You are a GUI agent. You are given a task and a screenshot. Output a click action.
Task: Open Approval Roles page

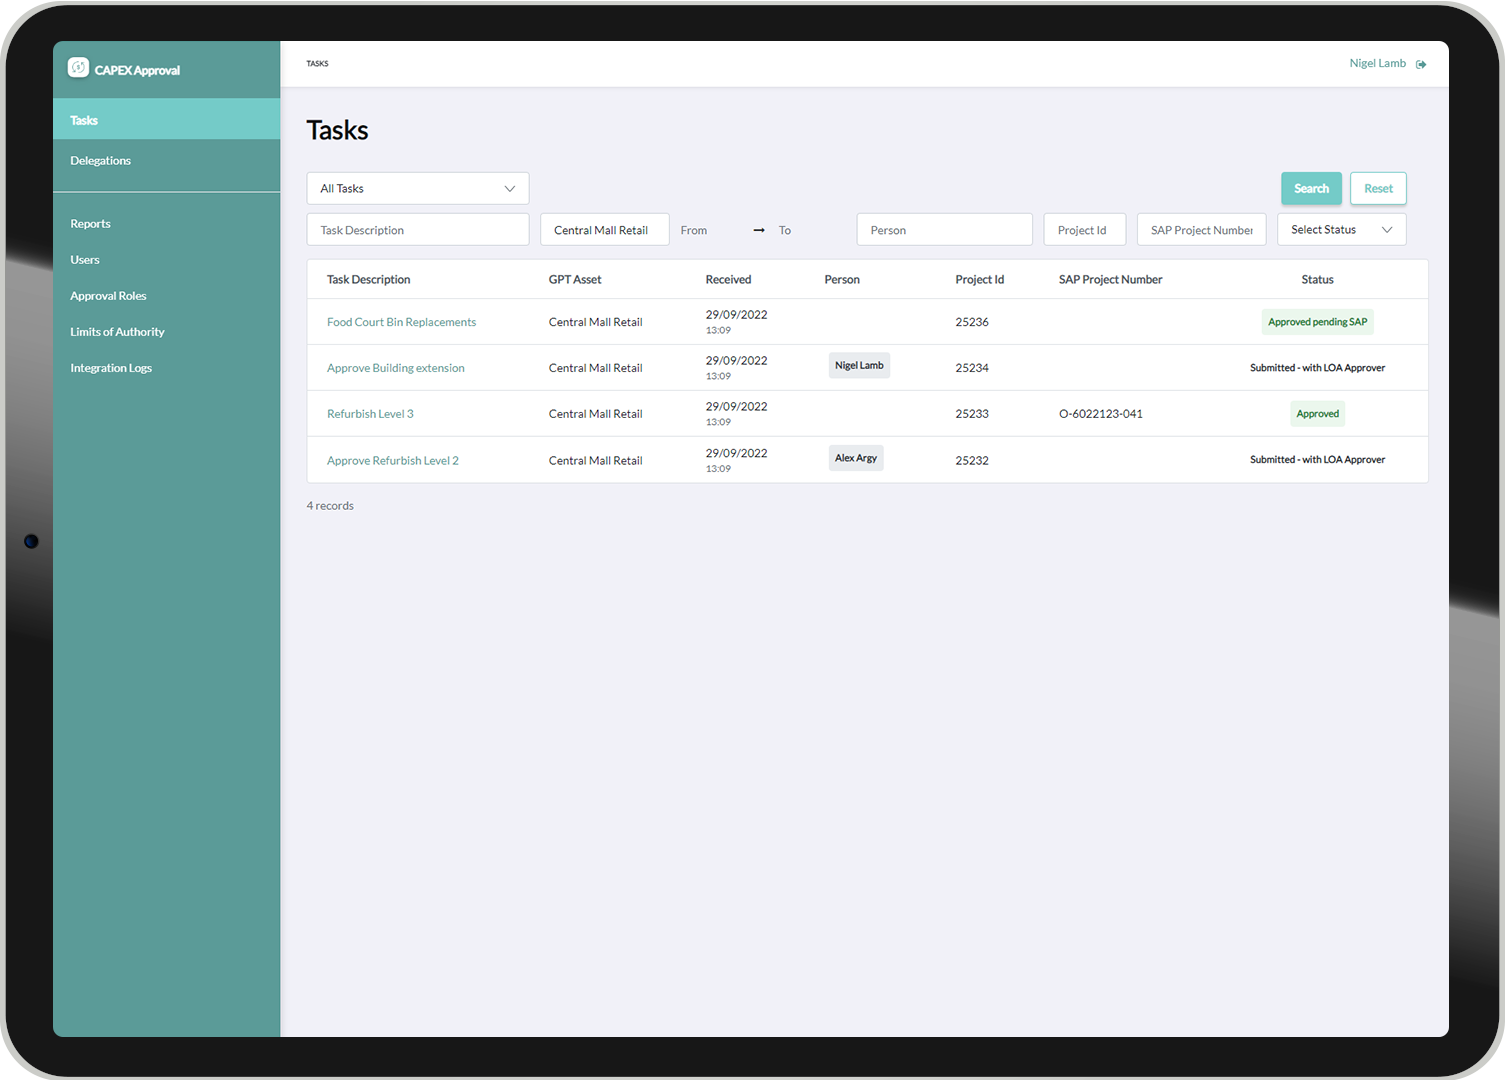[108, 296]
